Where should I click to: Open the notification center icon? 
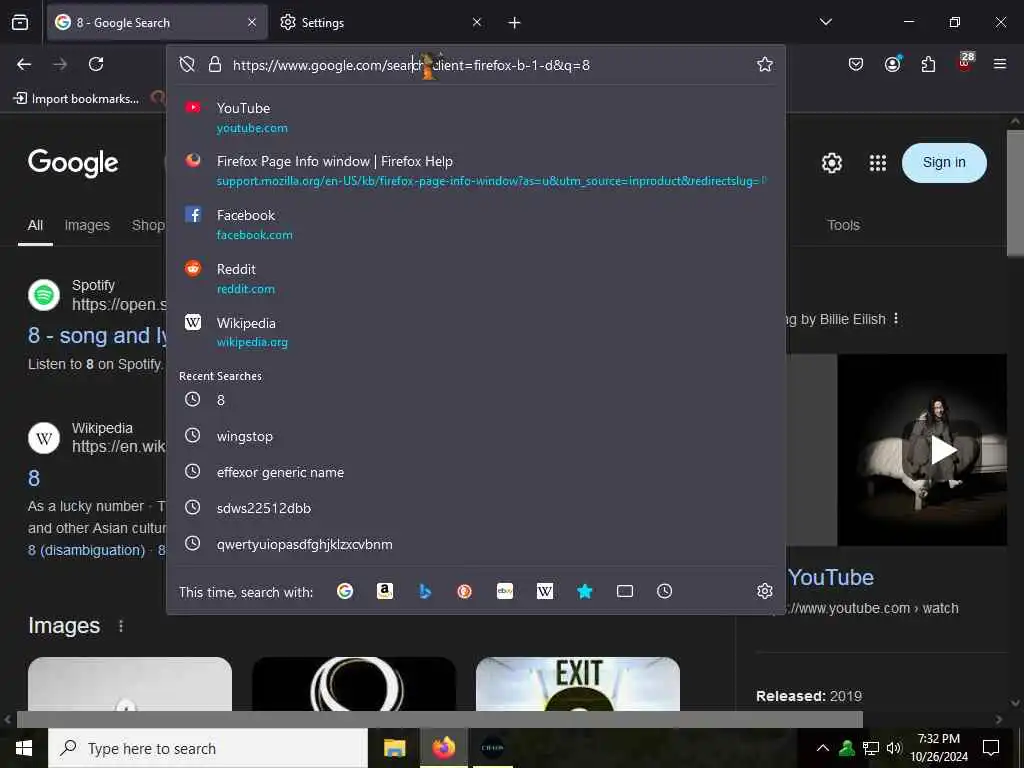pos(991,748)
